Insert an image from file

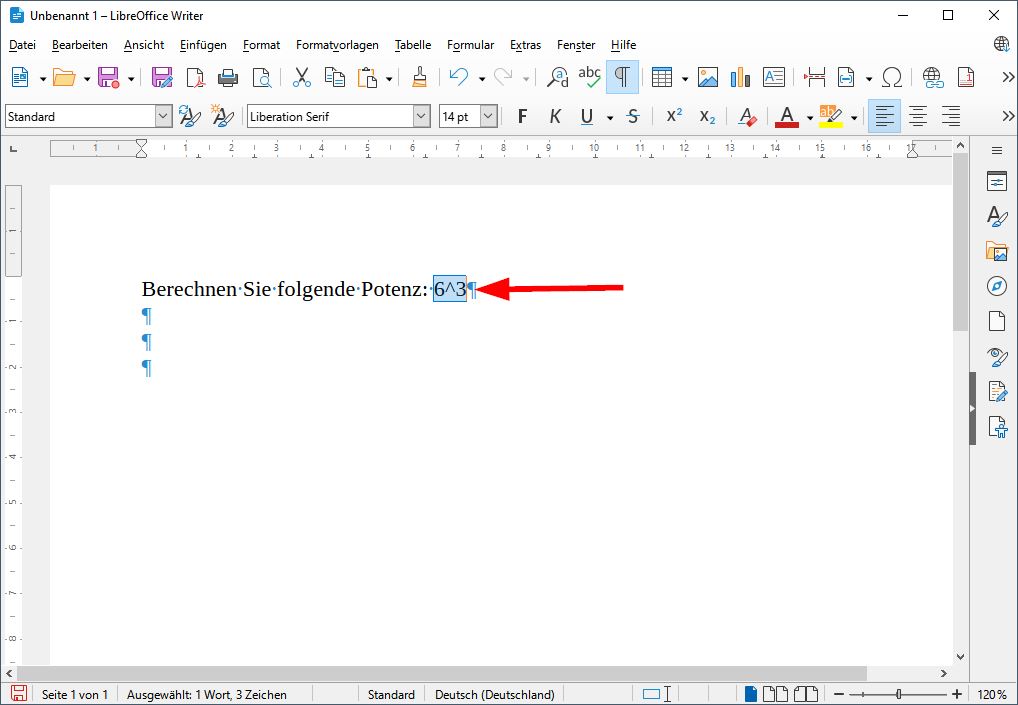tap(707, 76)
